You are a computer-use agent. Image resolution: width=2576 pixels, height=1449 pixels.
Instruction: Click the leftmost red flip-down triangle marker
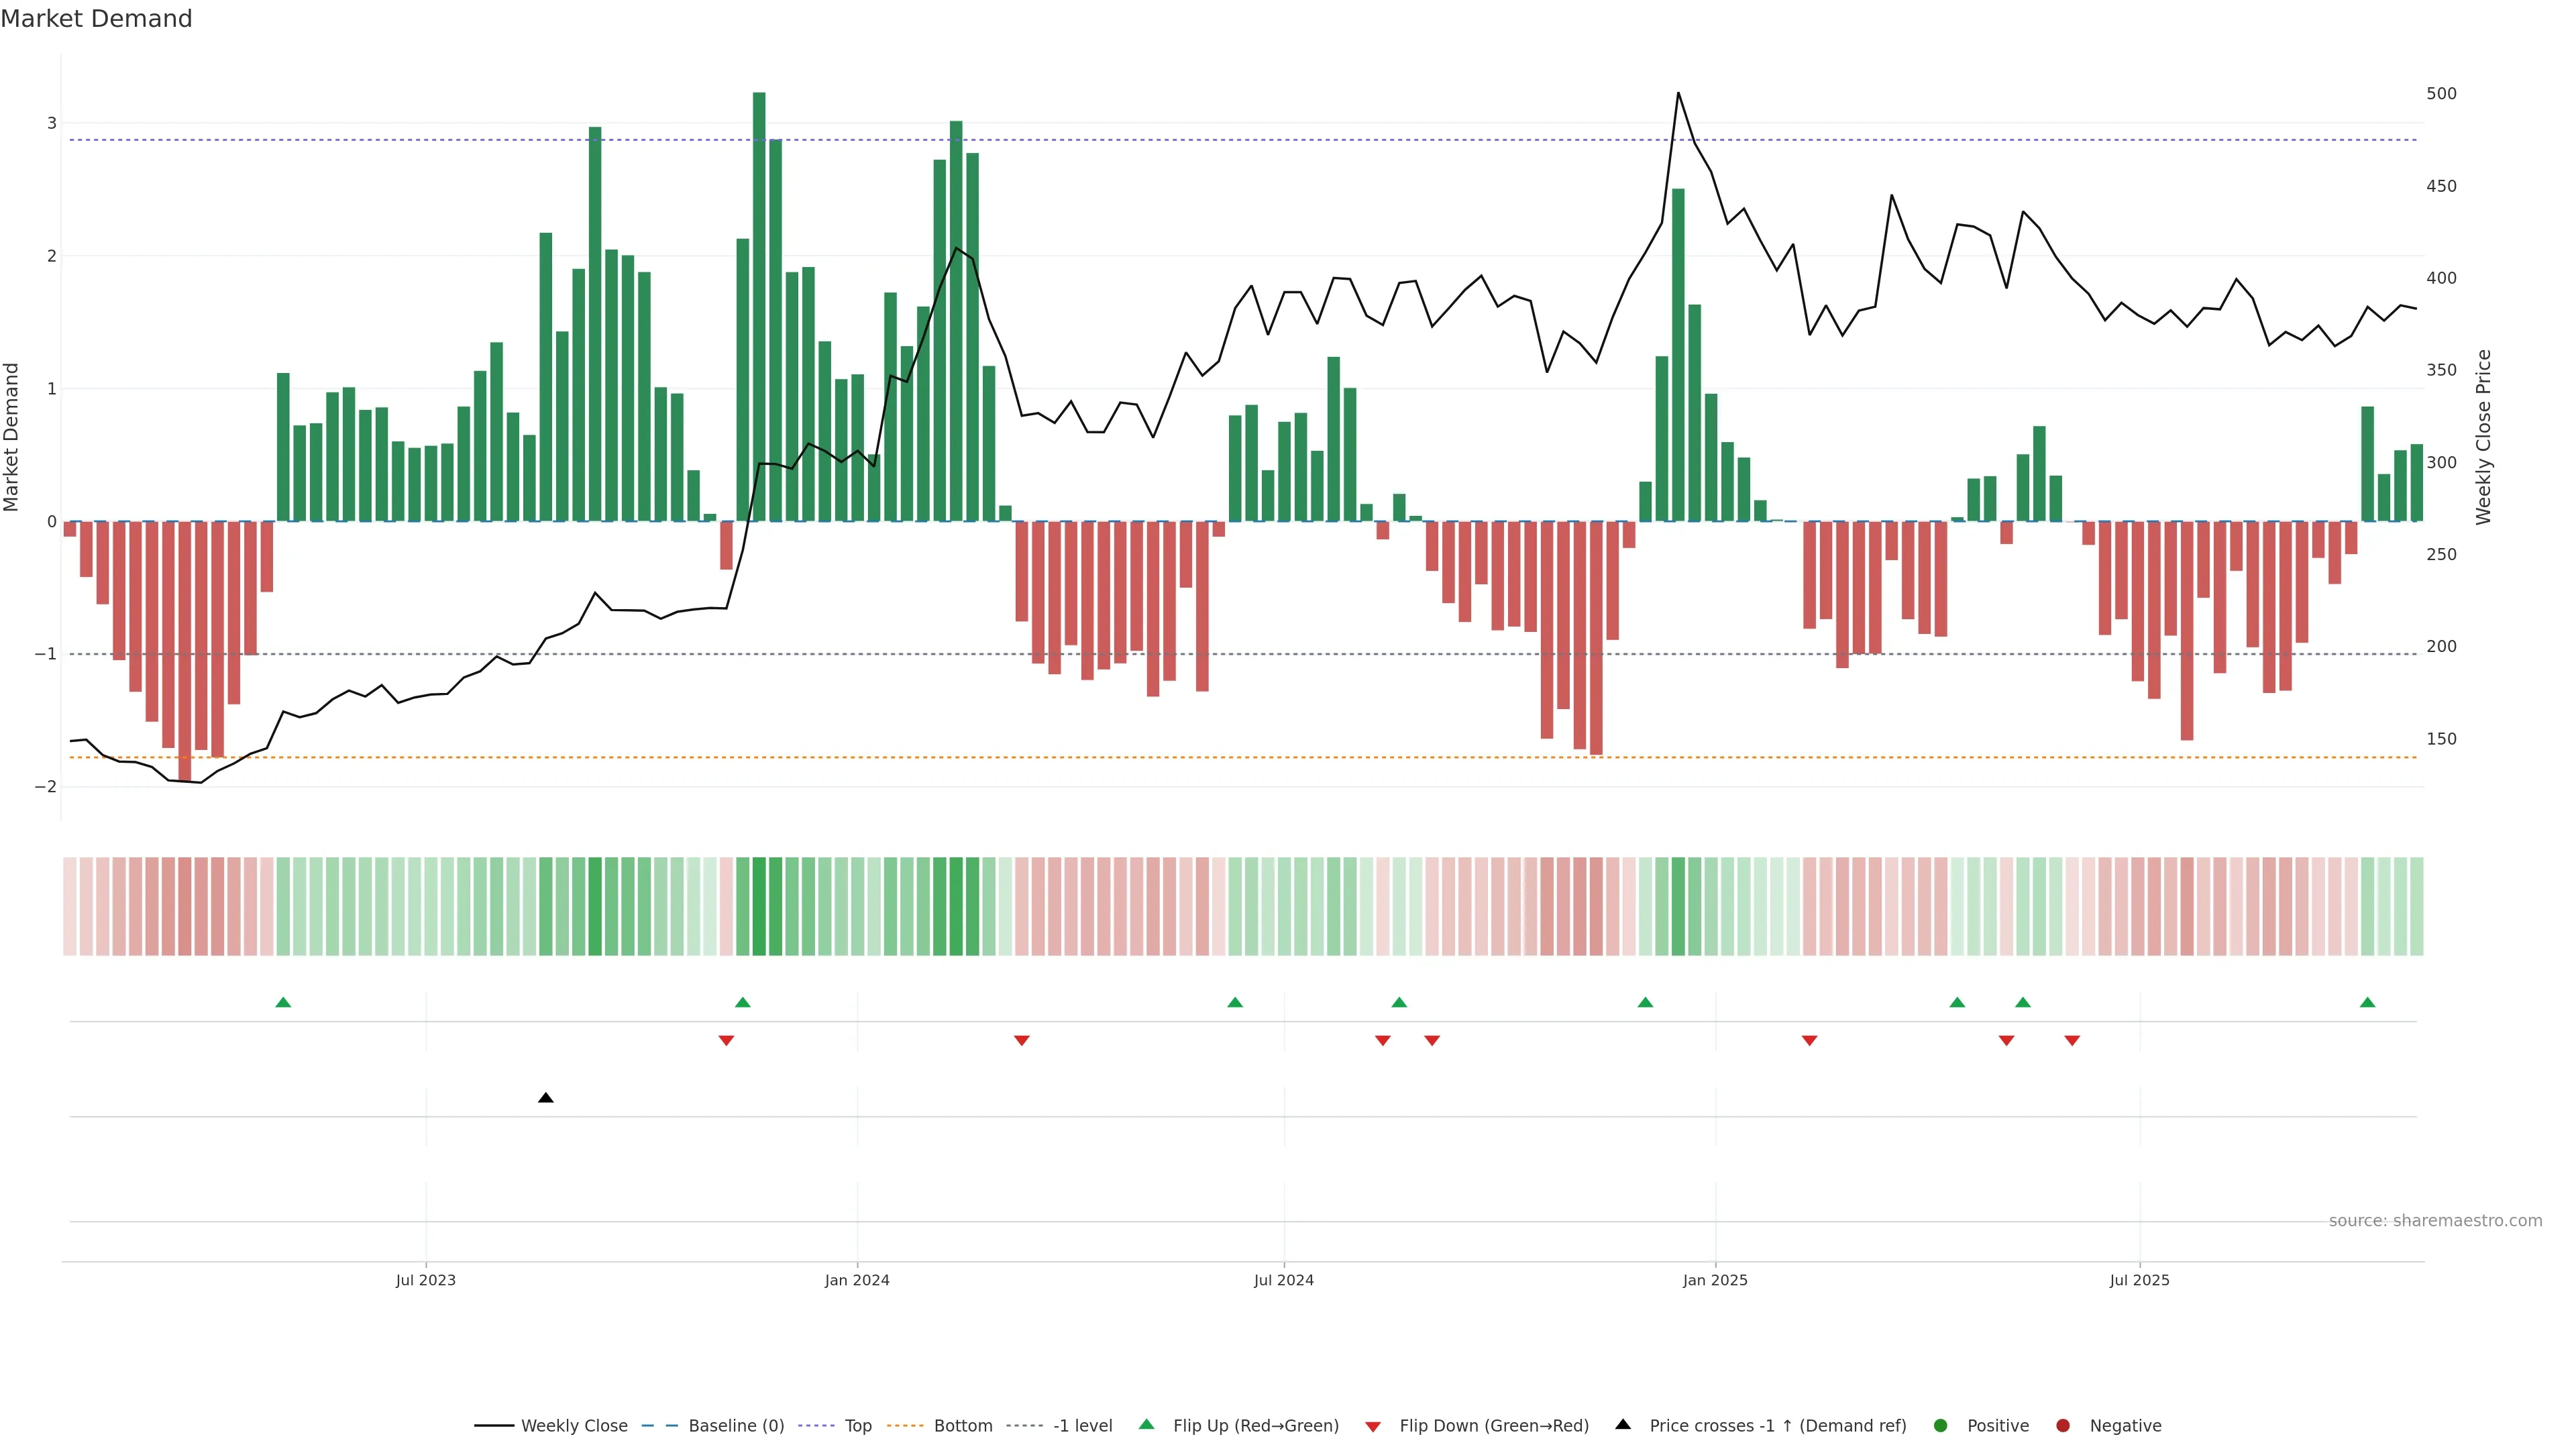pos(726,1041)
